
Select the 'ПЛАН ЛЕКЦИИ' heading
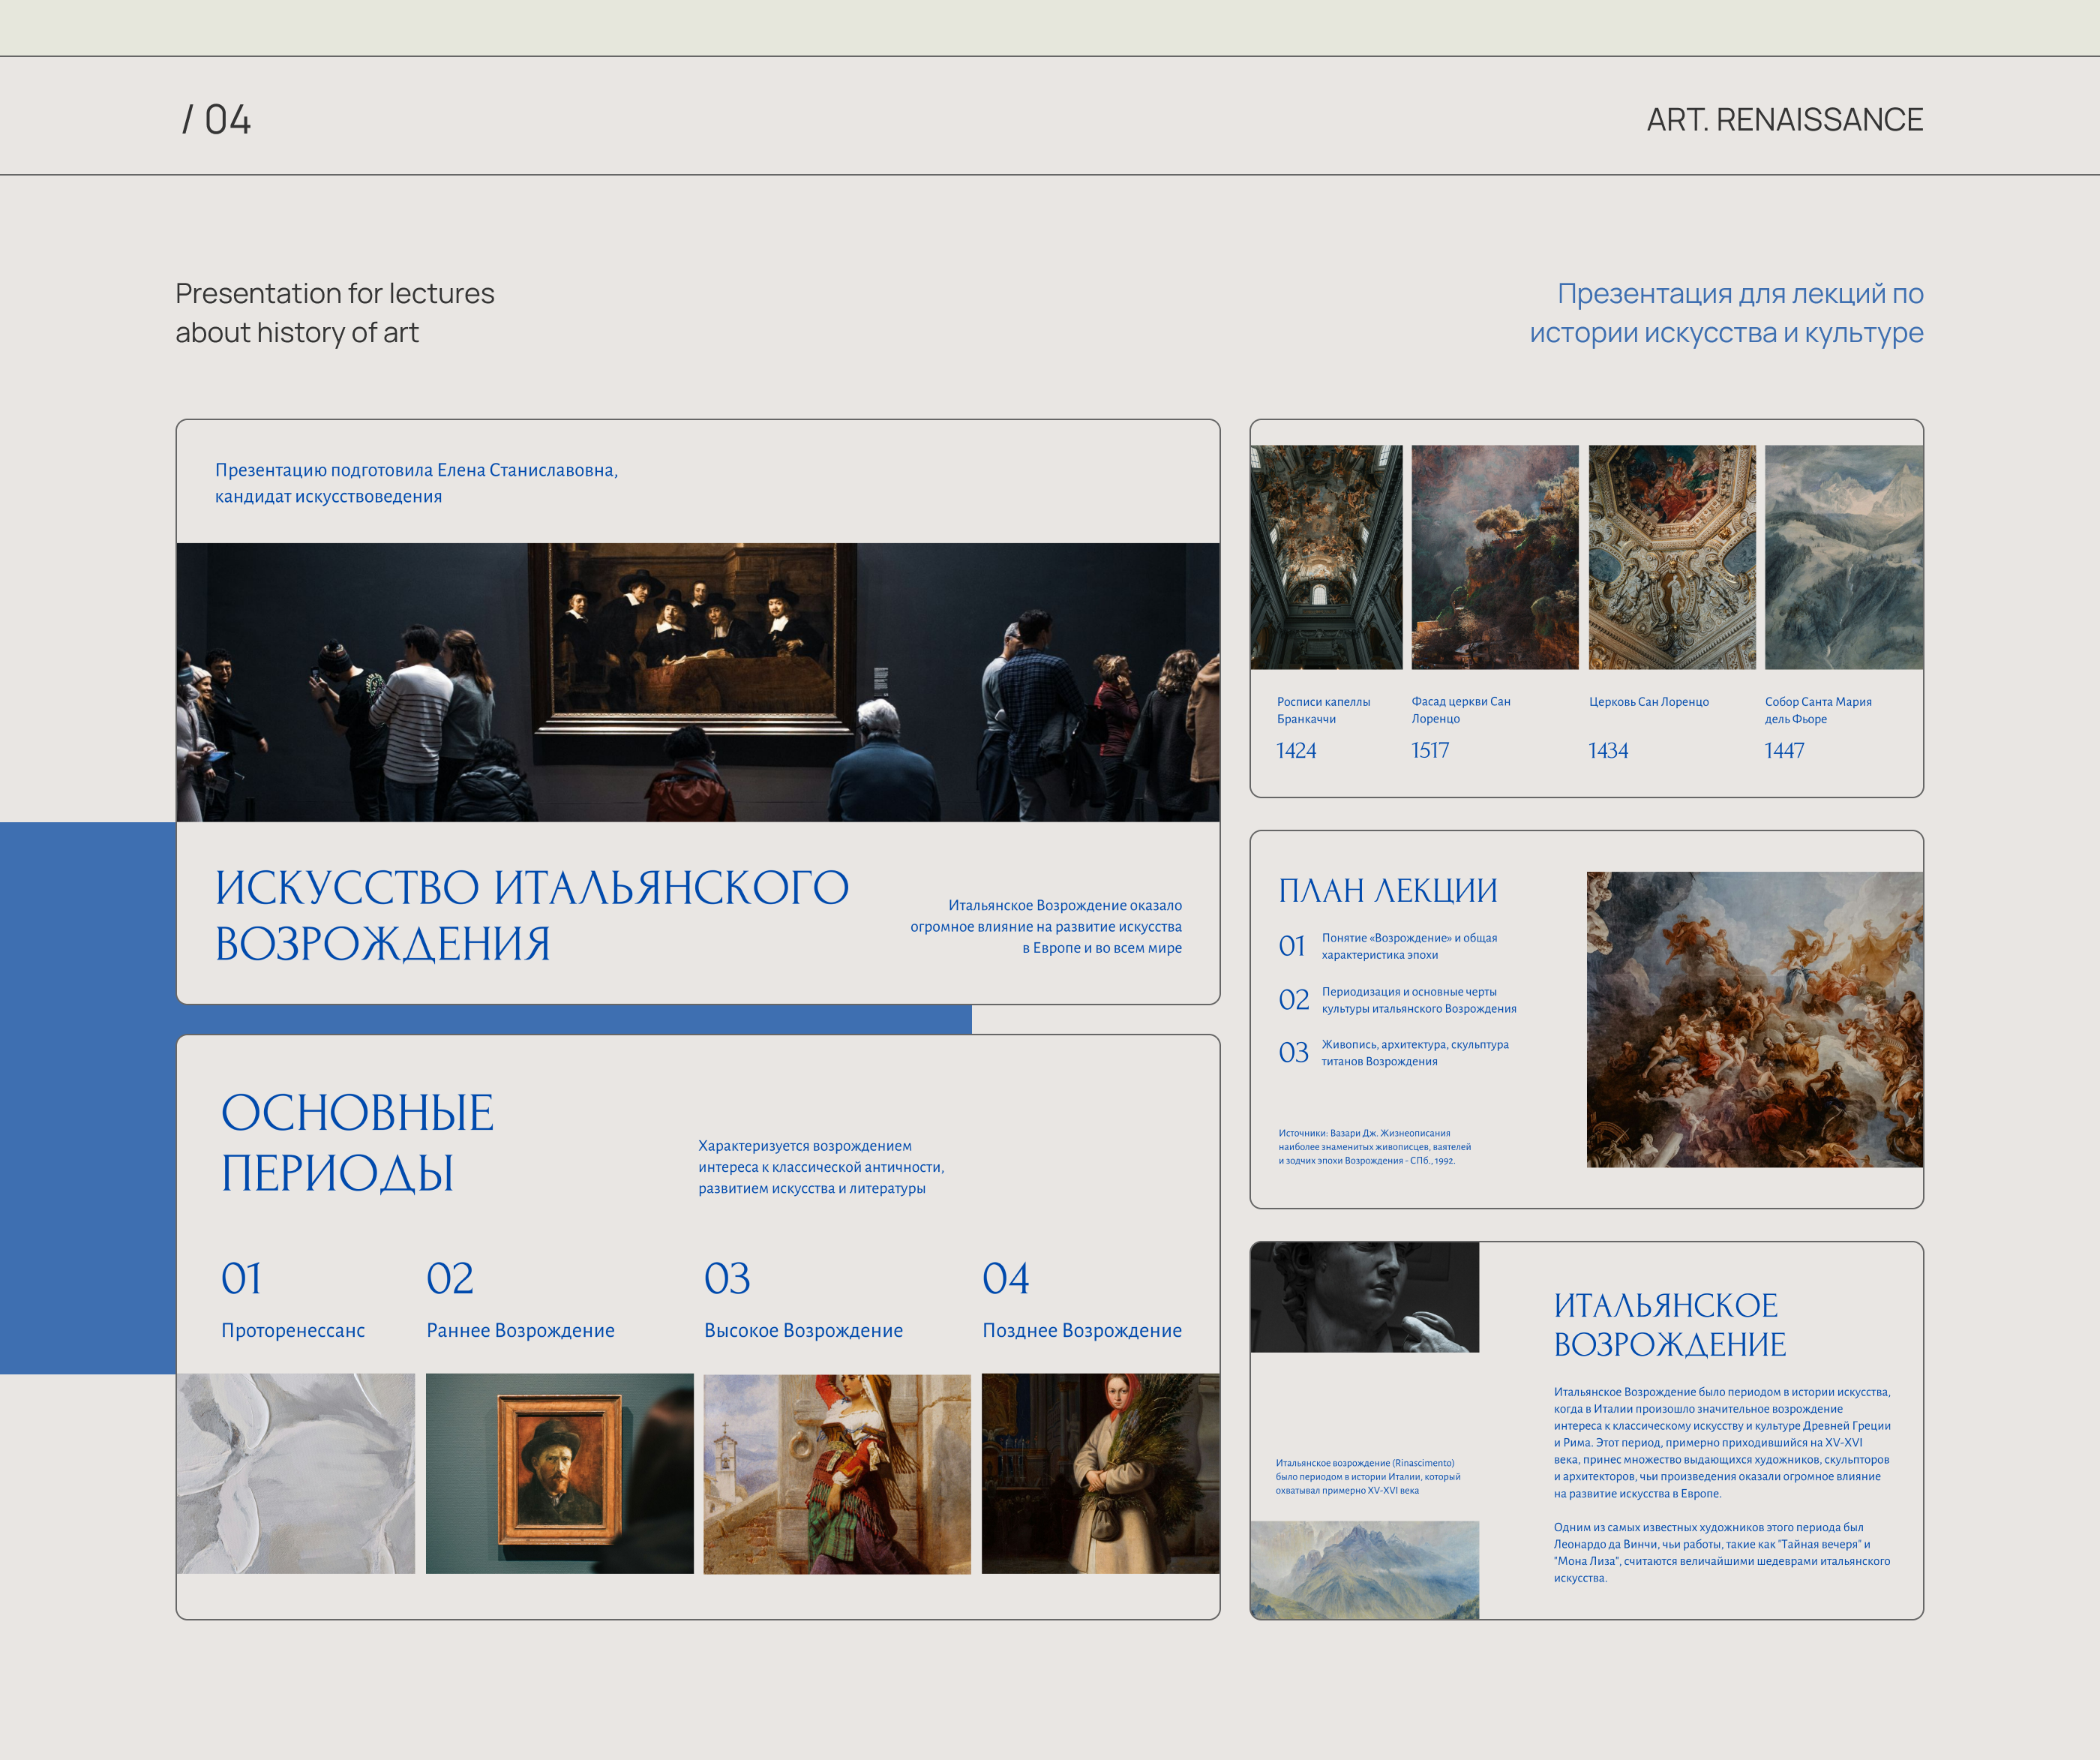(1387, 890)
